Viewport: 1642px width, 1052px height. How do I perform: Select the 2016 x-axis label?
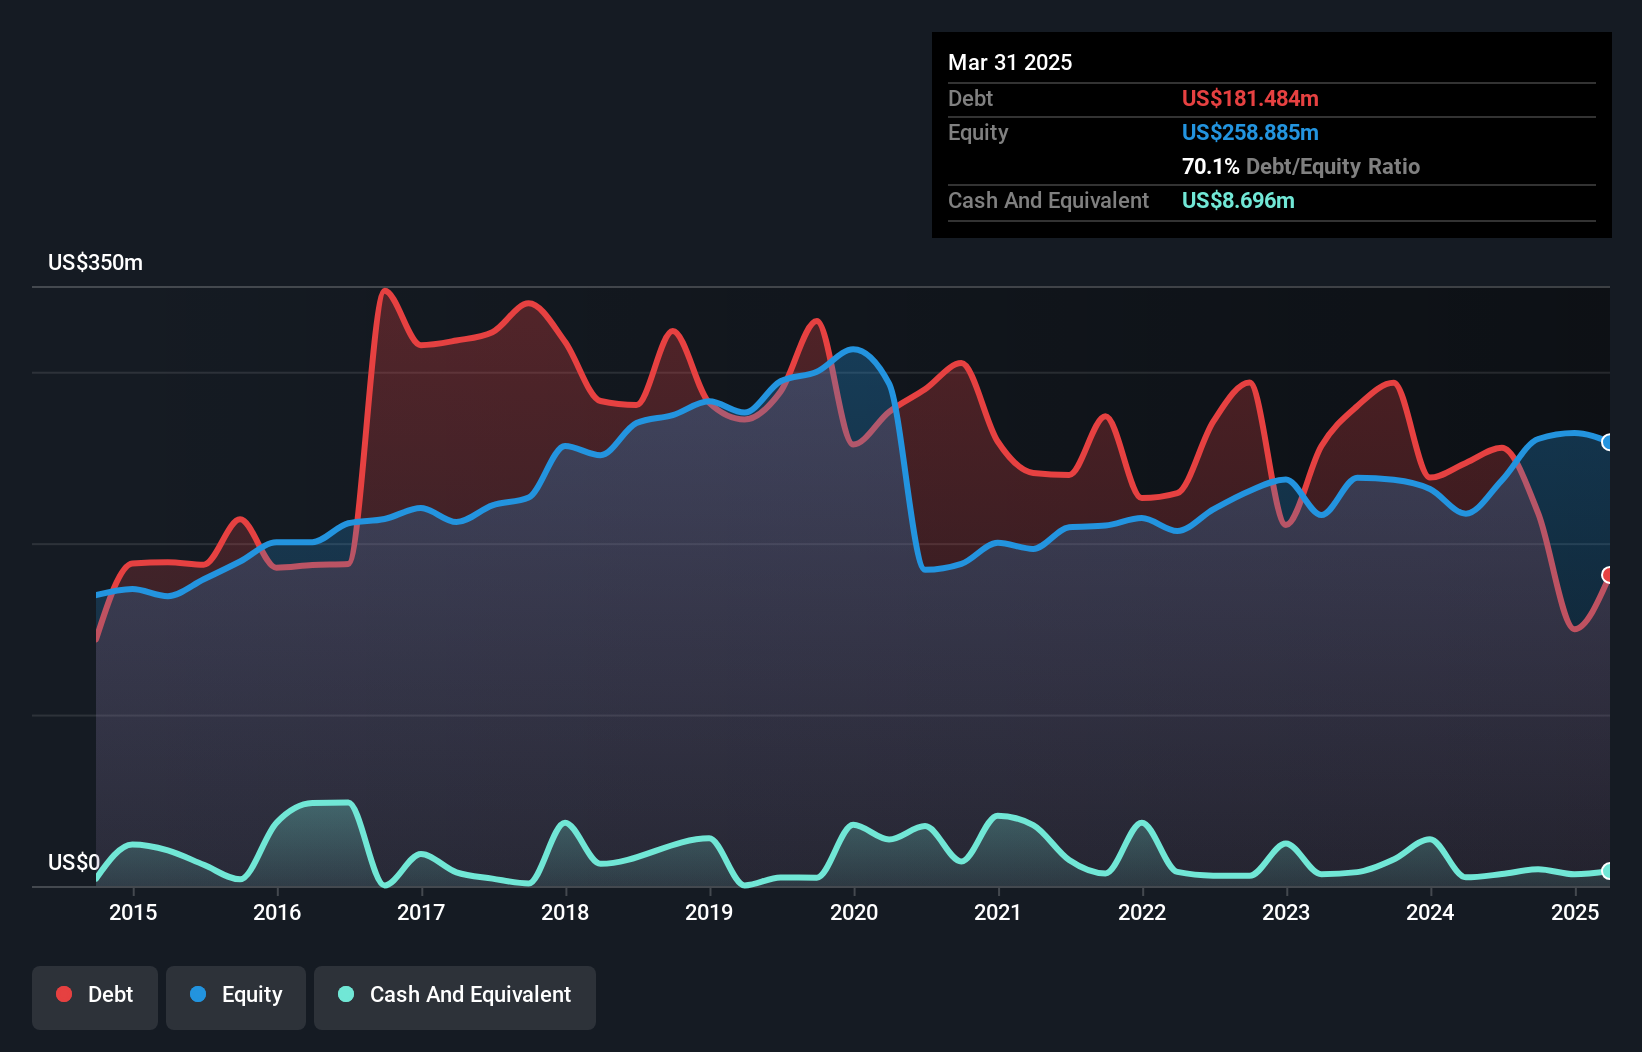(x=277, y=912)
